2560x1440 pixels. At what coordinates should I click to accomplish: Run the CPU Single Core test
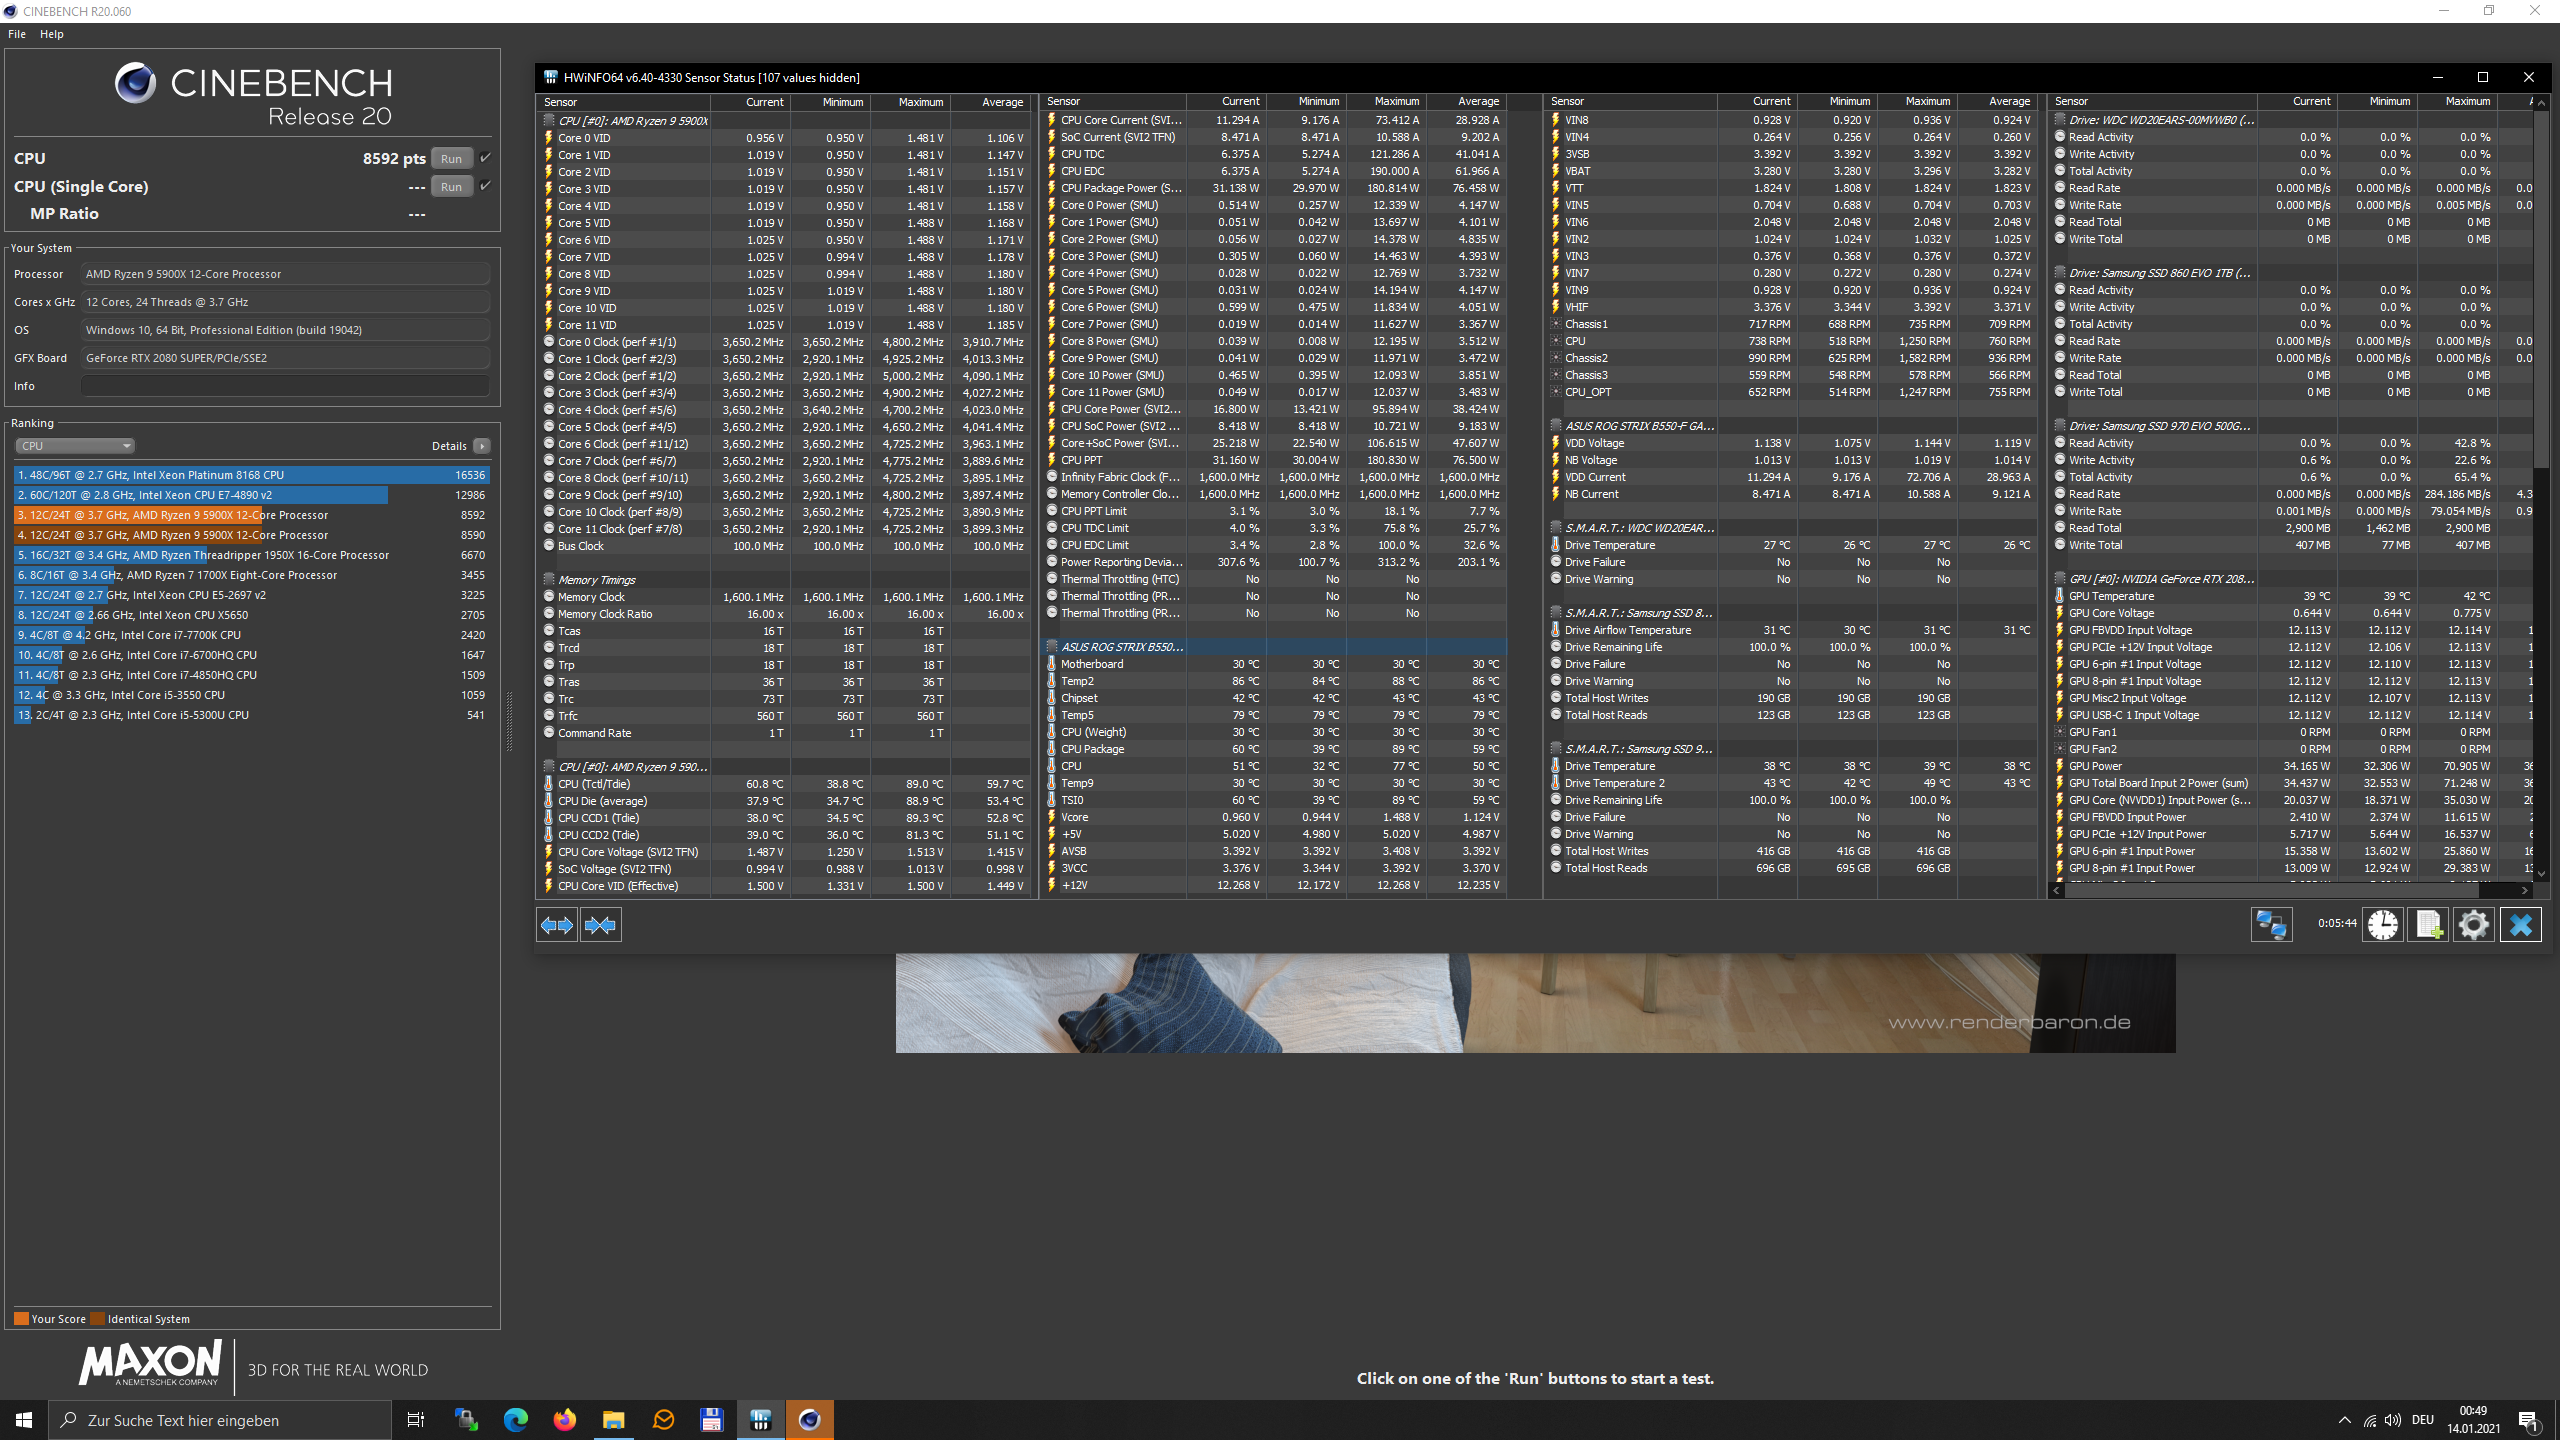451,186
